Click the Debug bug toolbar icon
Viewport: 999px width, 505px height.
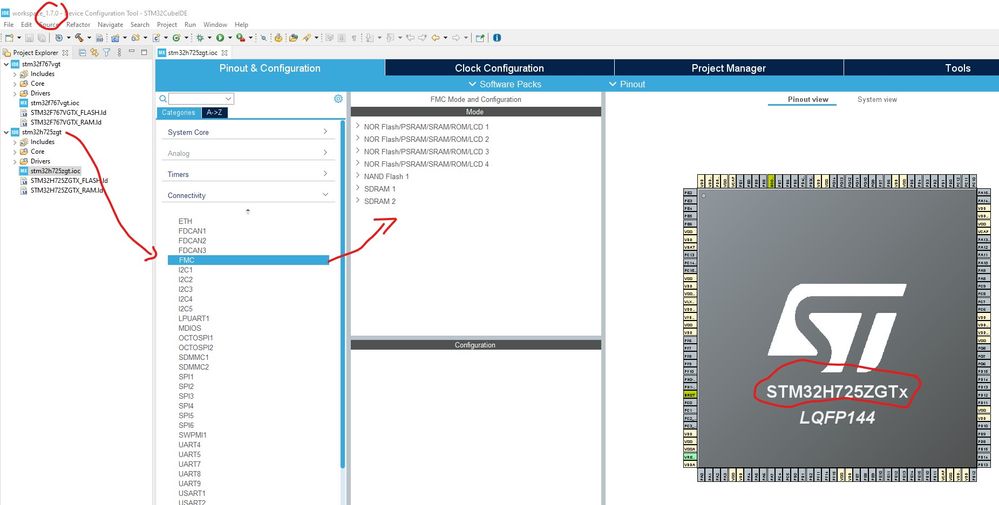click(199, 38)
